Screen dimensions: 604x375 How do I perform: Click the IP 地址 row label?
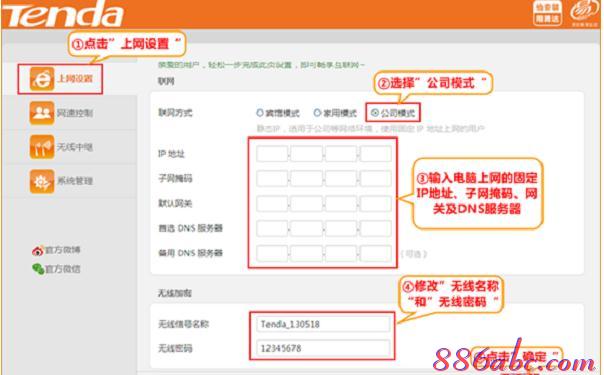[171, 154]
